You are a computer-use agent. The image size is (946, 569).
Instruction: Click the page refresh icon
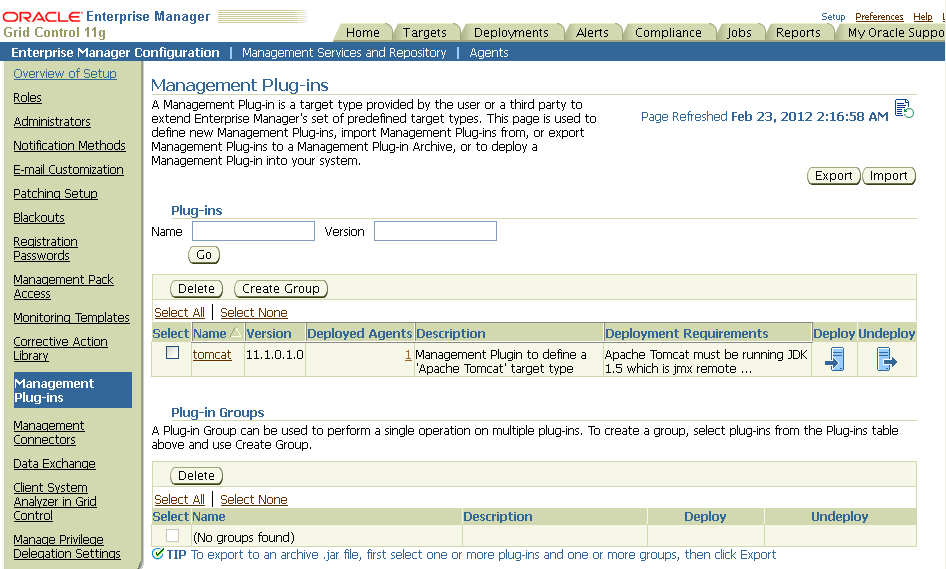pyautogui.click(x=904, y=109)
